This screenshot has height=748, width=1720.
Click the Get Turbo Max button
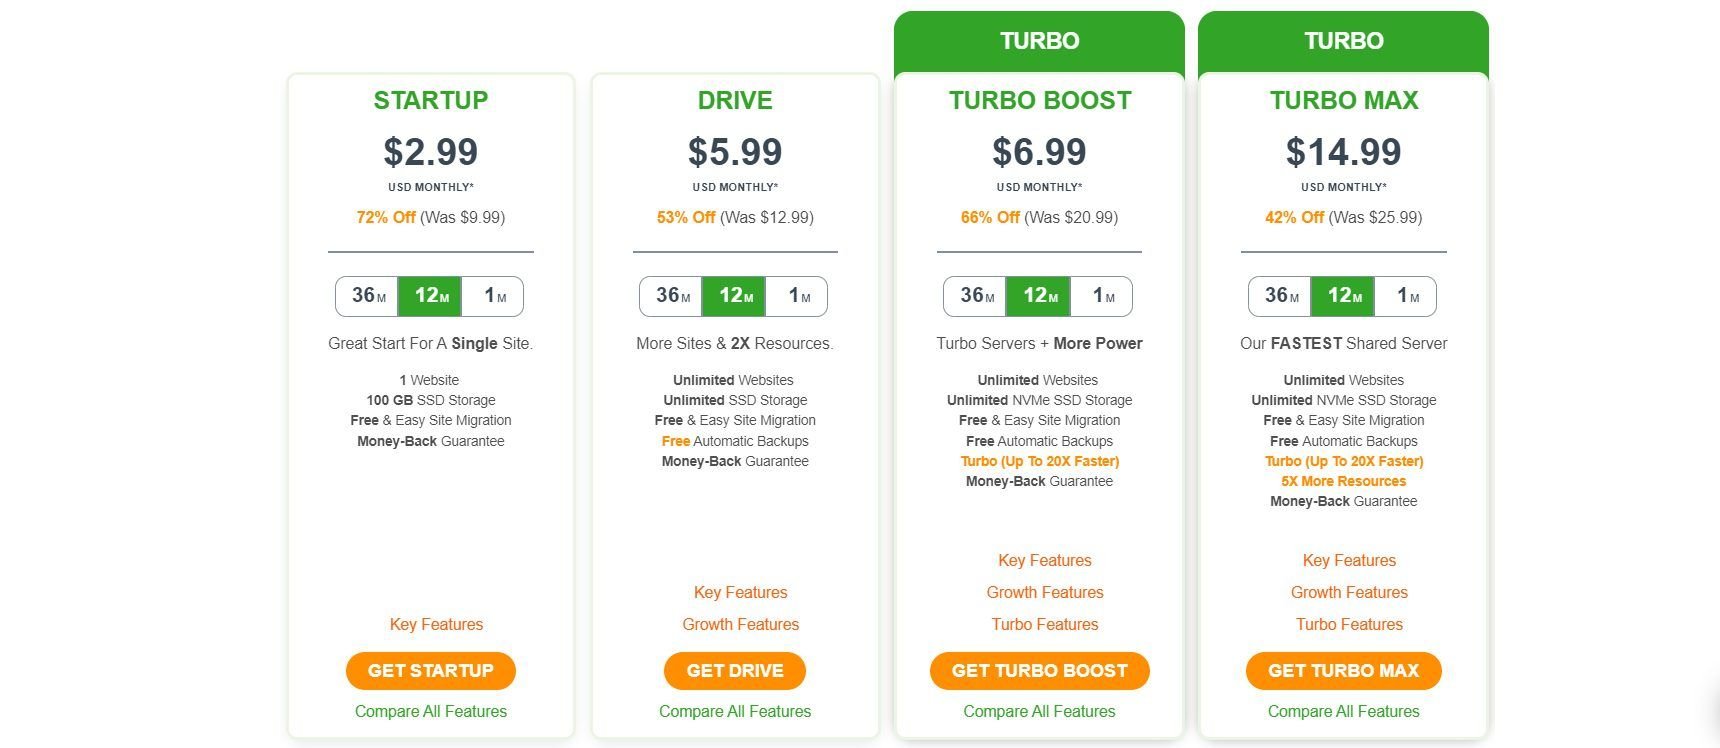tap(1344, 671)
